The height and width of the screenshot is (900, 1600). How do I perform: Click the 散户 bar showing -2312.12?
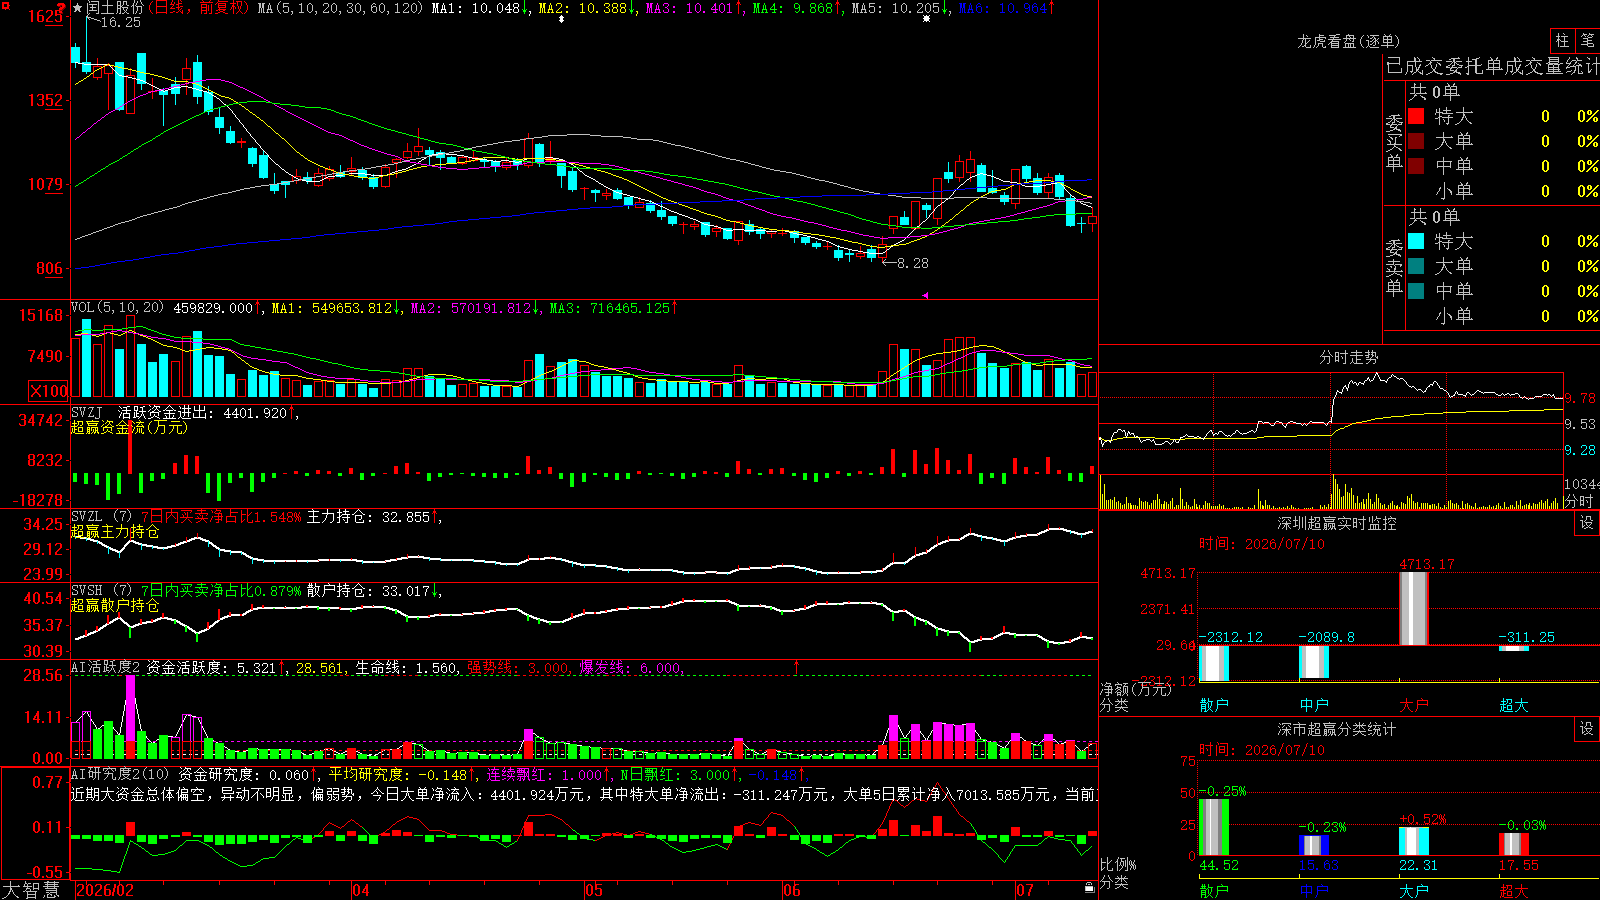pyautogui.click(x=1213, y=663)
